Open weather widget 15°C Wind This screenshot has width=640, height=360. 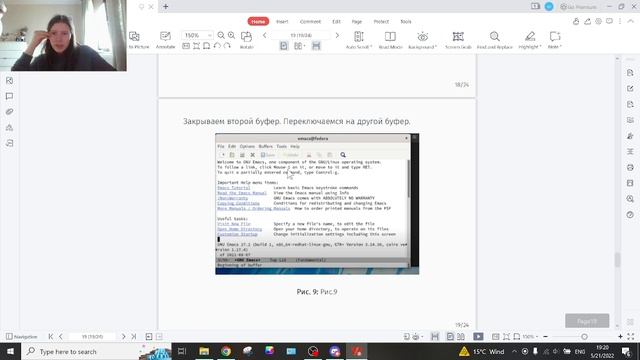[482, 351]
